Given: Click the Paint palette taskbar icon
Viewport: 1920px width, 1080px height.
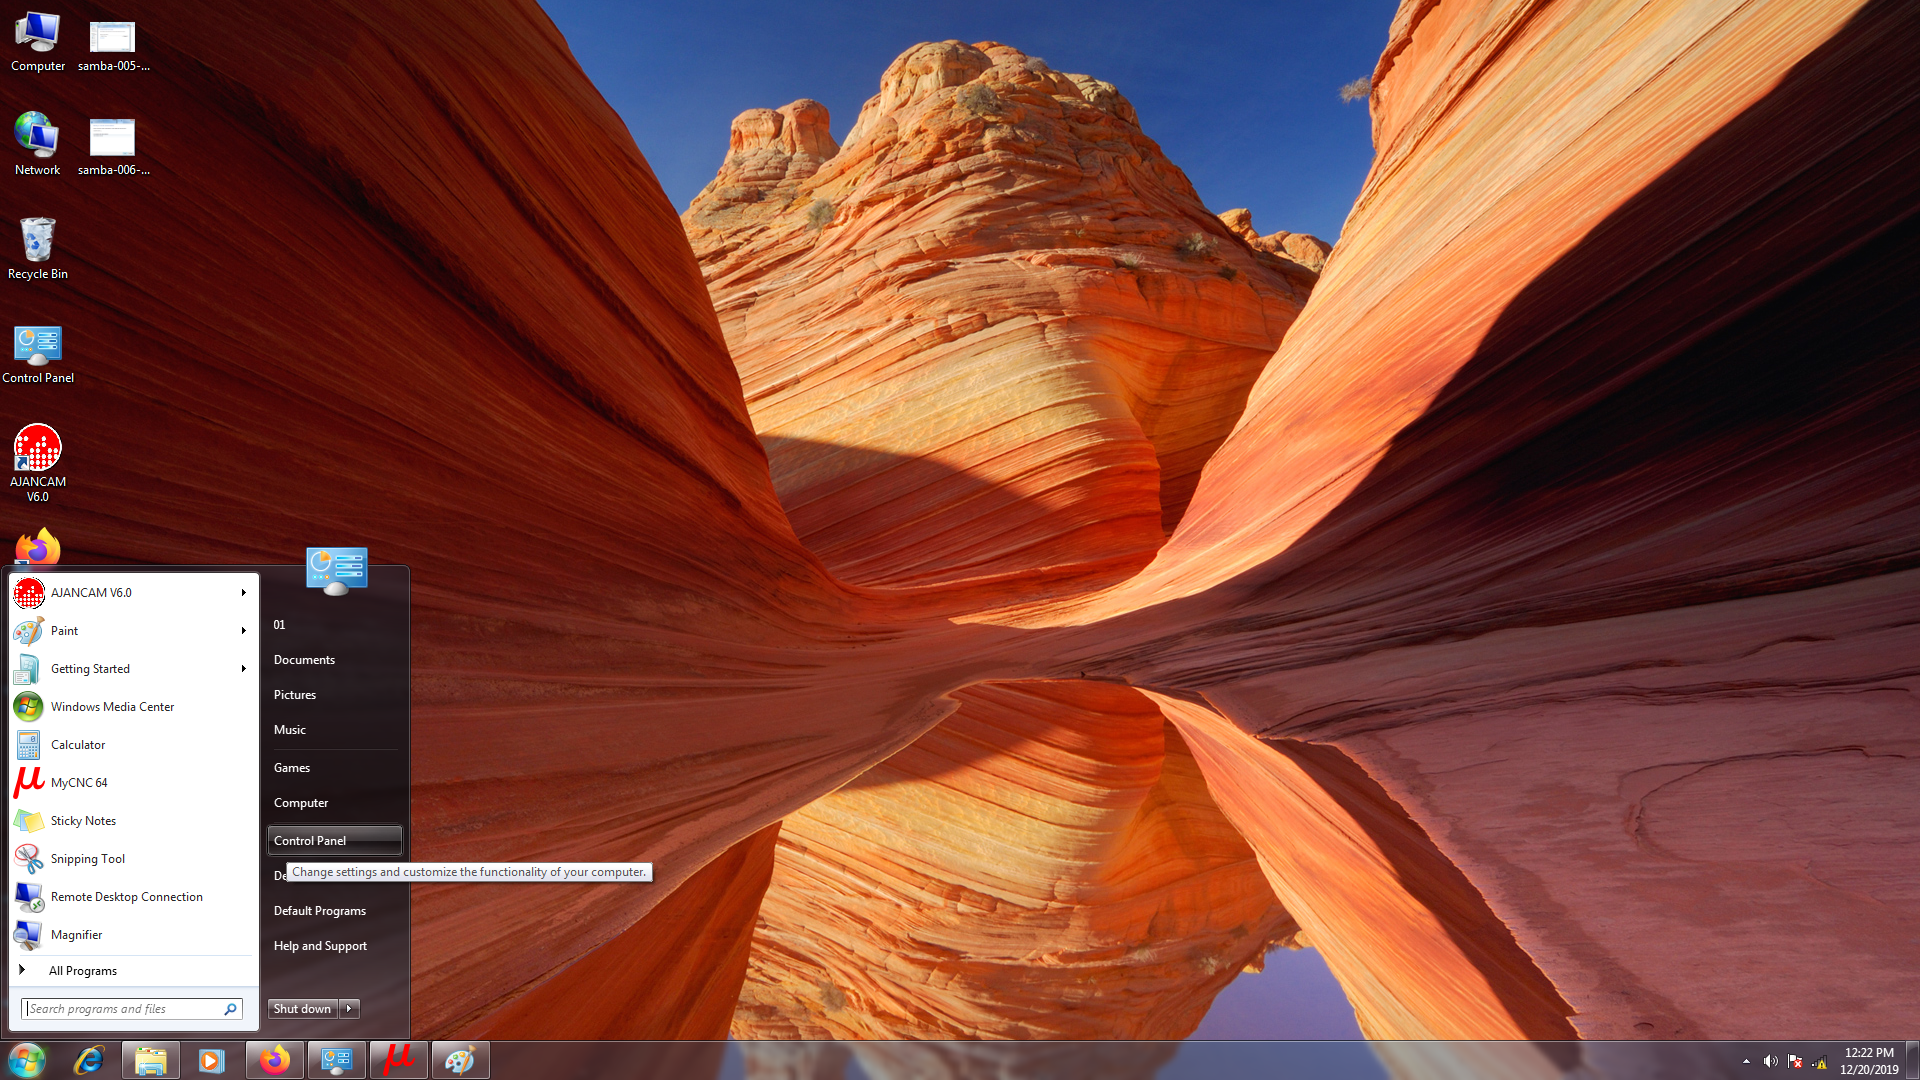Looking at the screenshot, I should click(x=460, y=1060).
